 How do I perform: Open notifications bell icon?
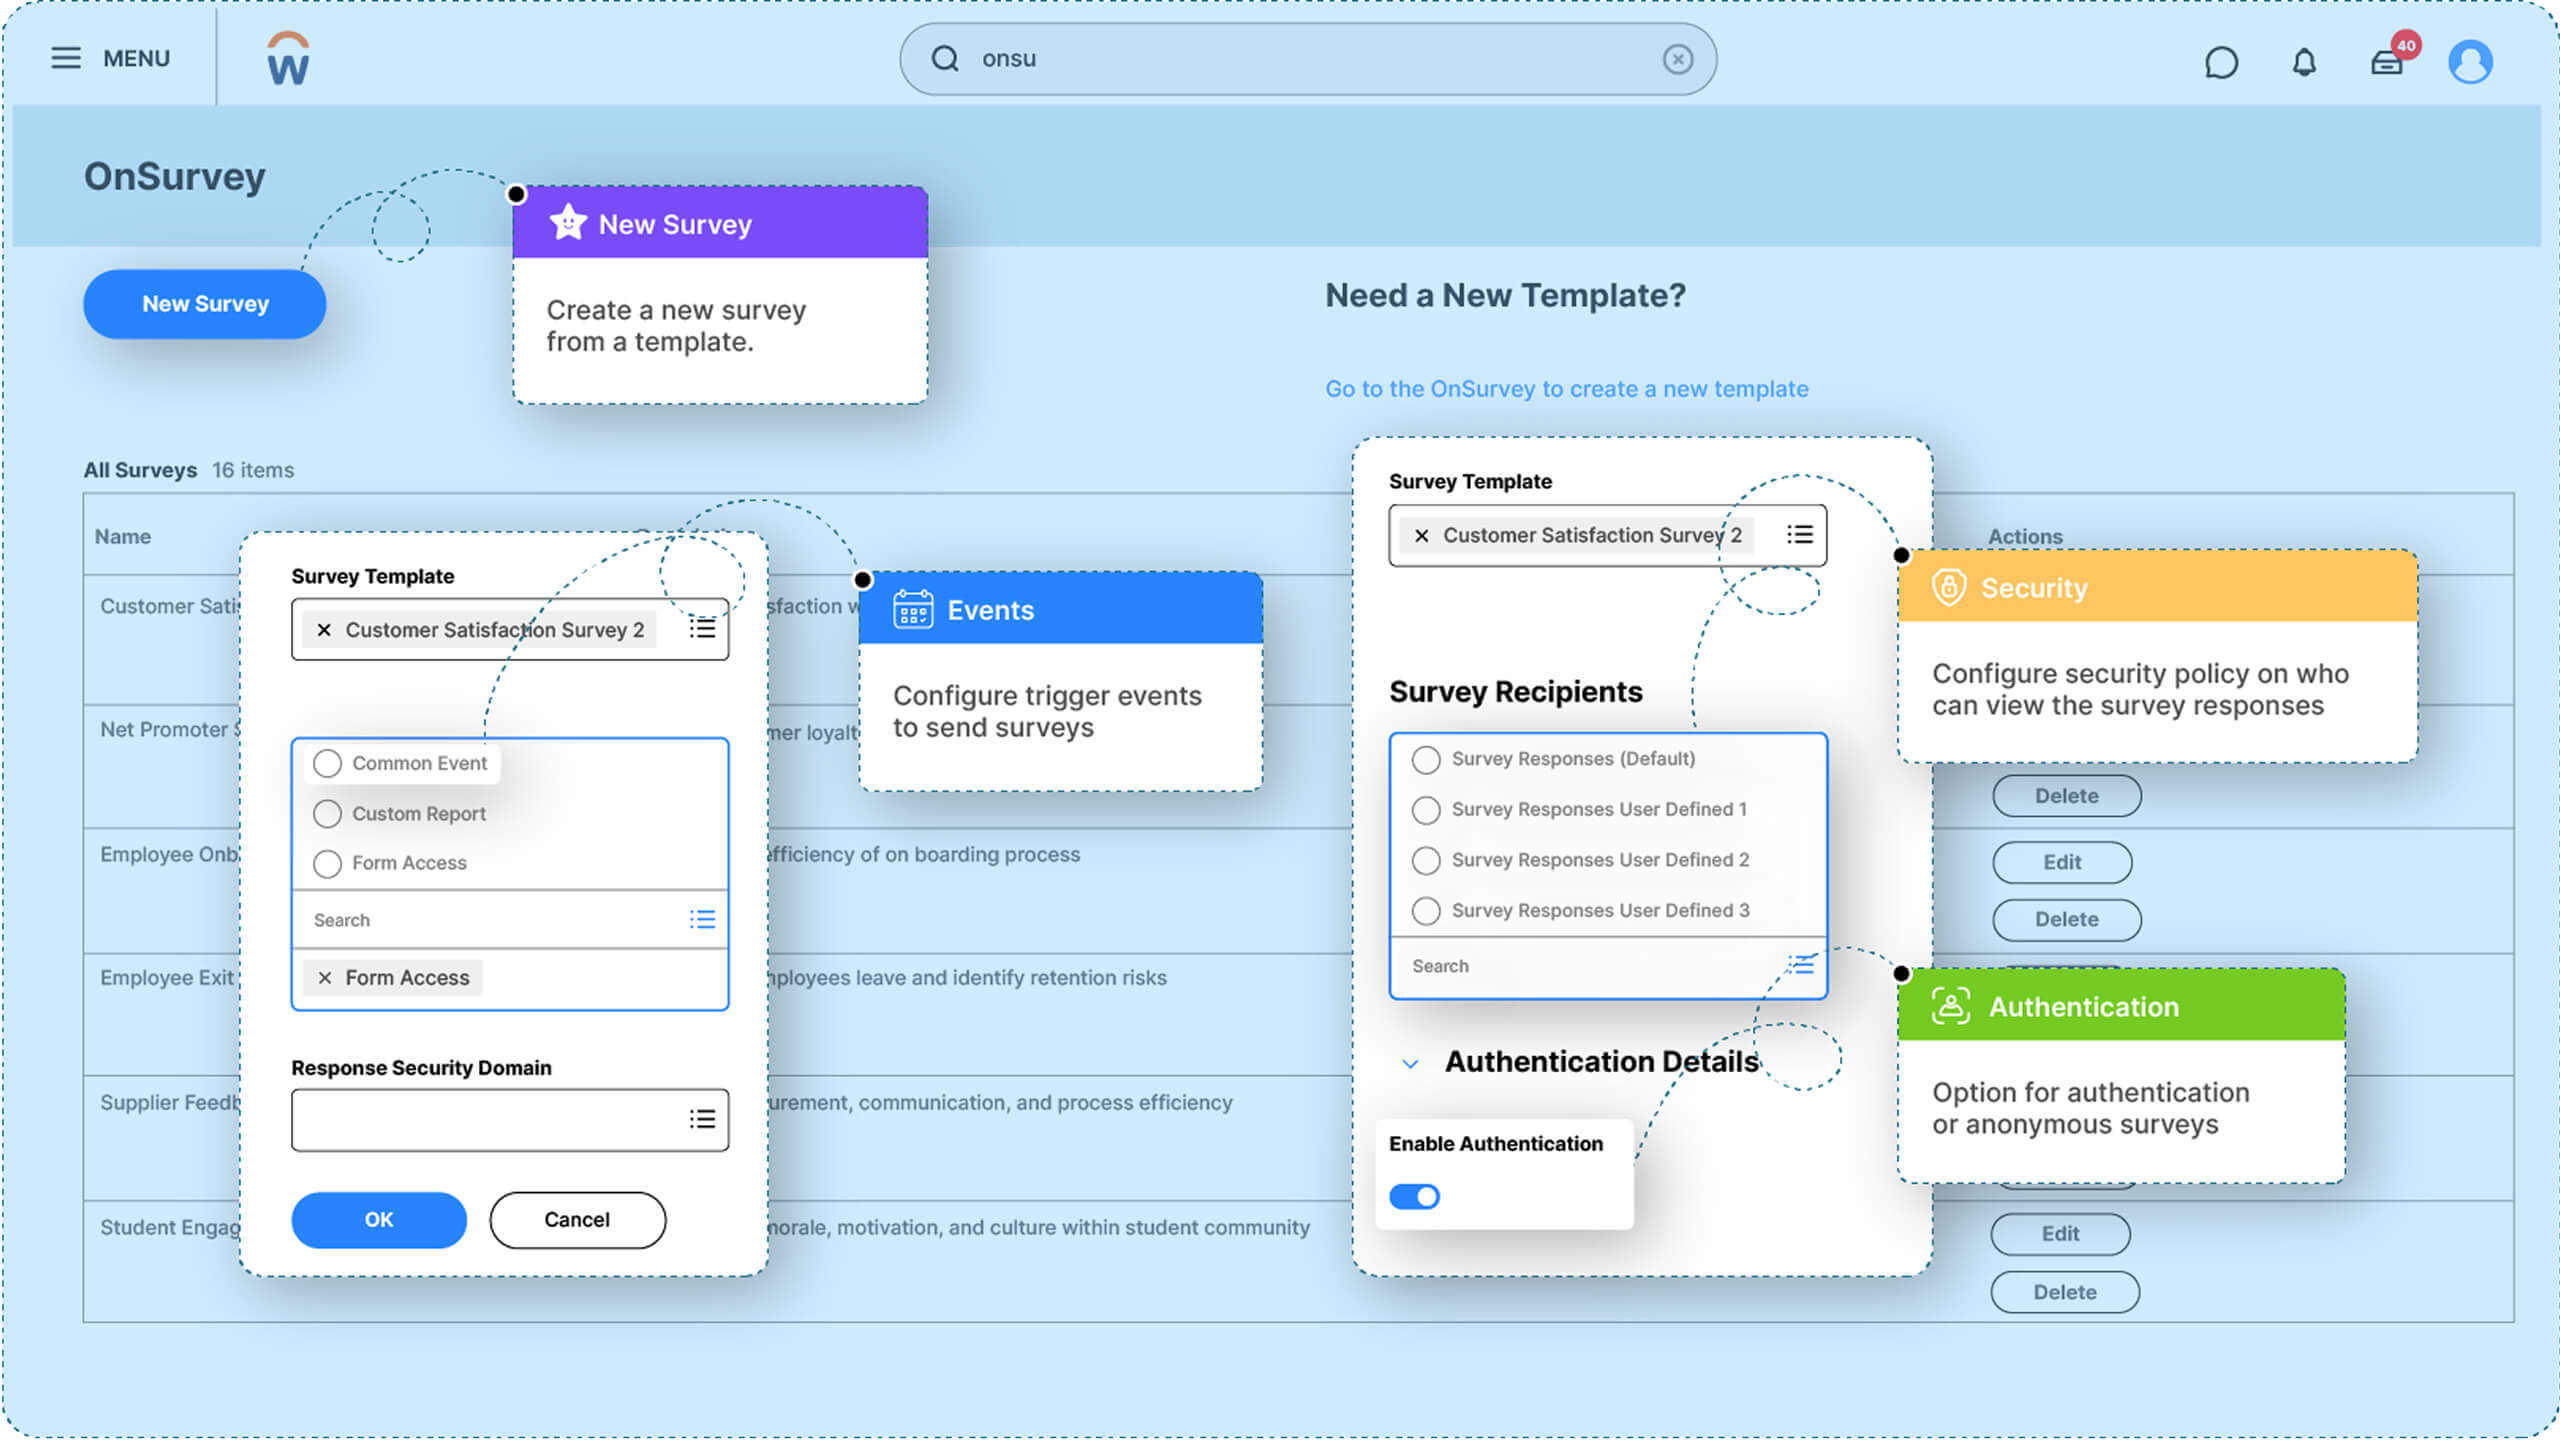pyautogui.click(x=2304, y=62)
